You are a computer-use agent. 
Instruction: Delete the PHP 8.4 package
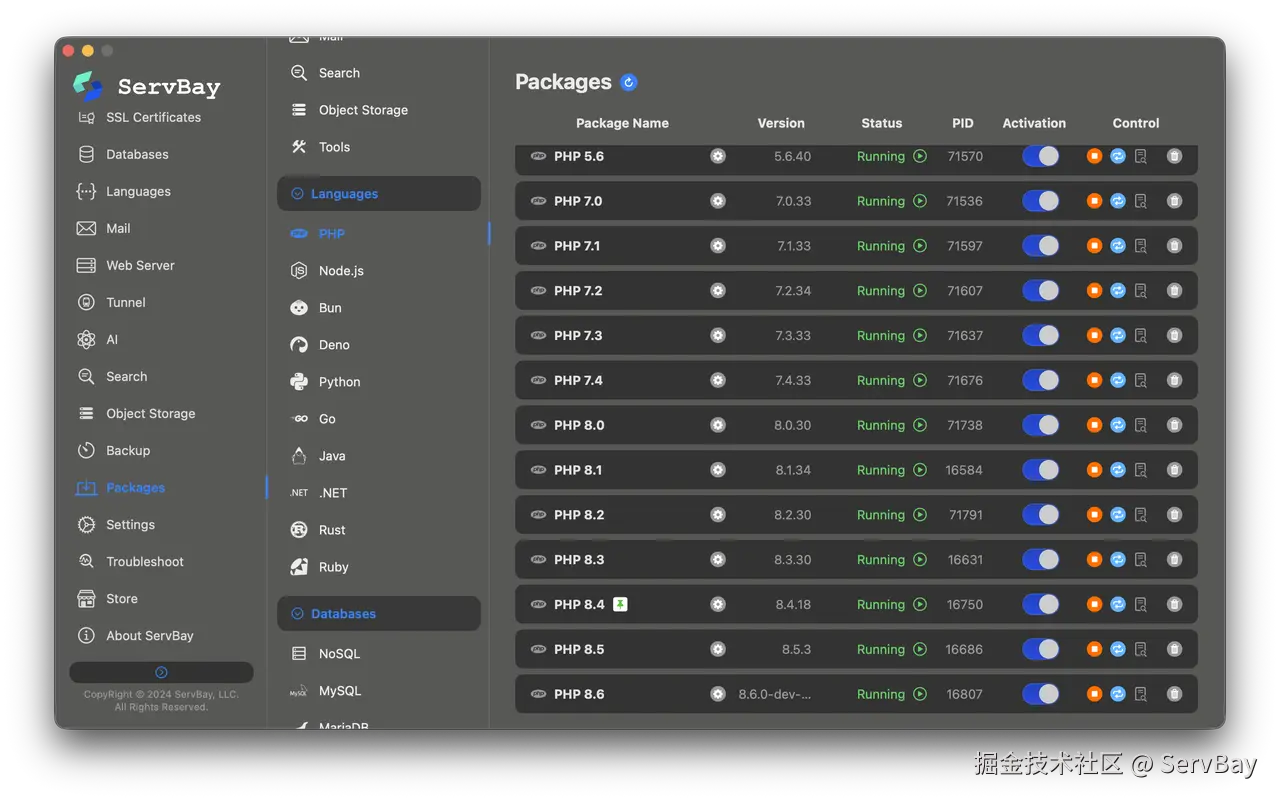(x=1174, y=604)
